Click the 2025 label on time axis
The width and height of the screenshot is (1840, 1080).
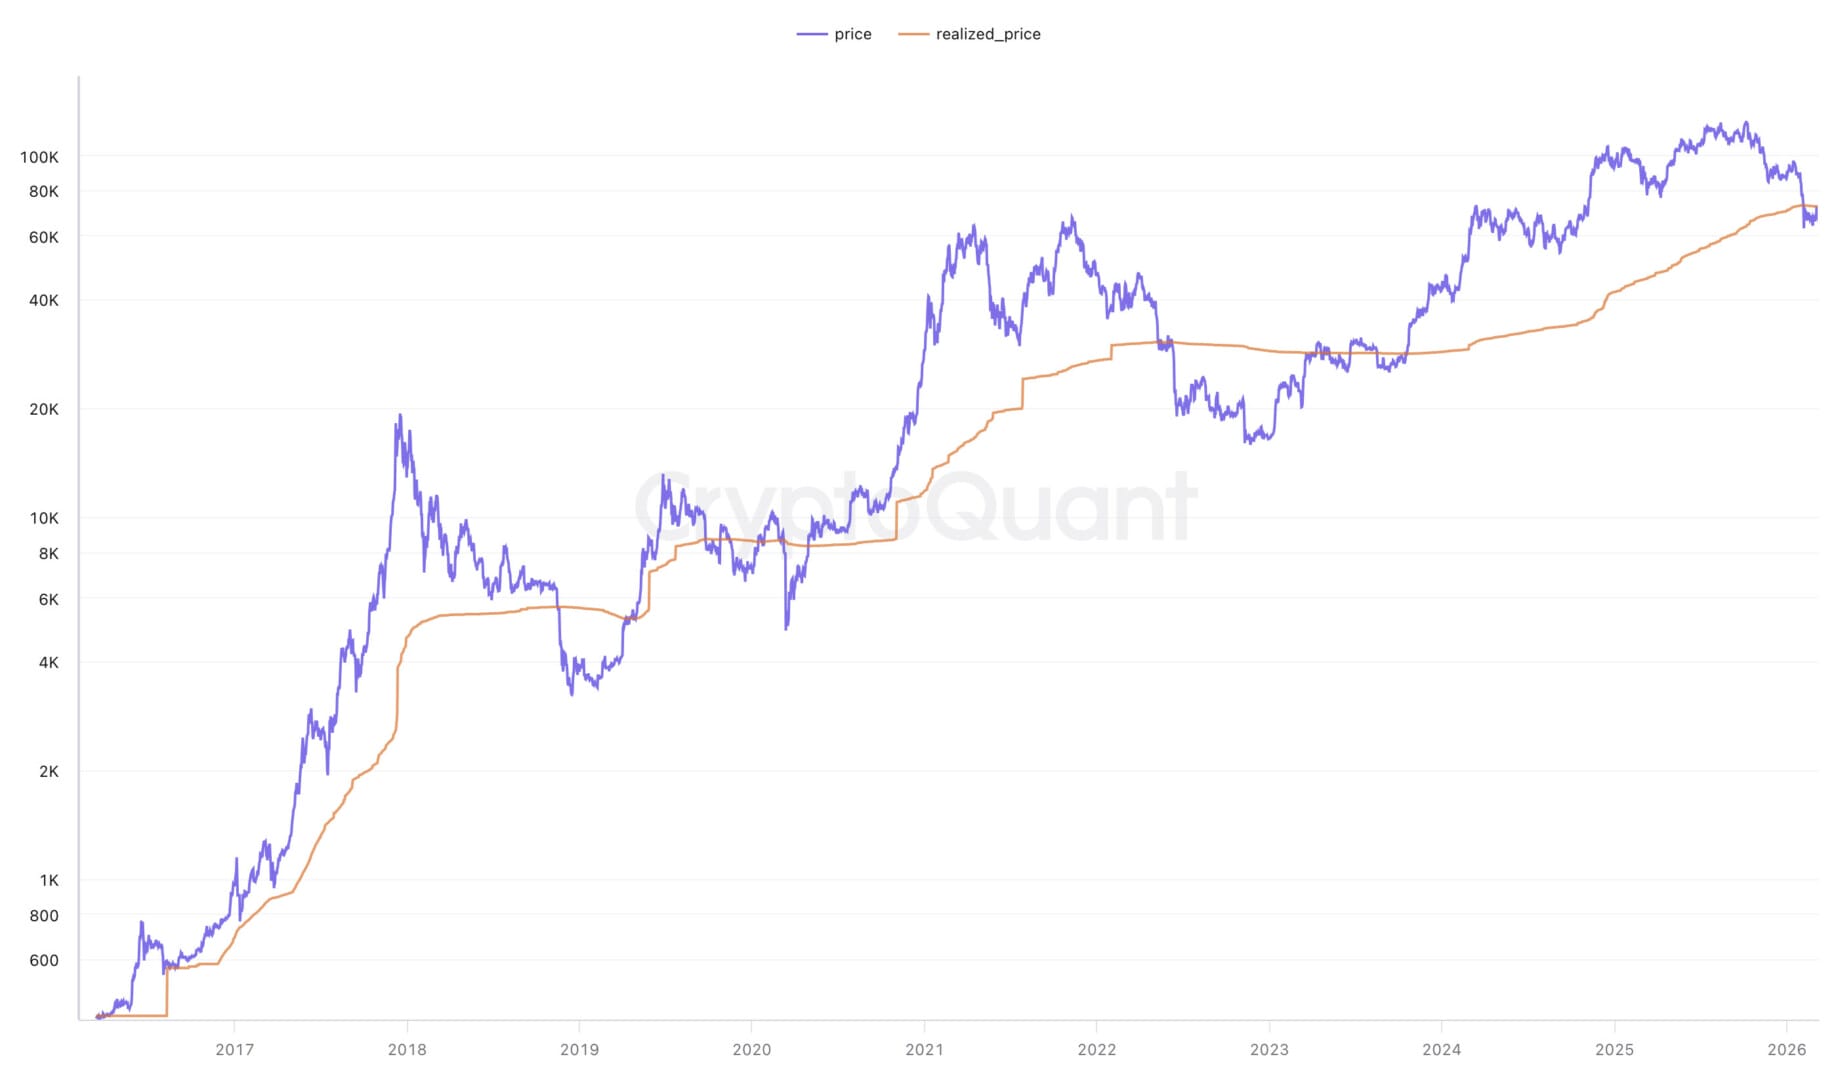(x=1614, y=1049)
